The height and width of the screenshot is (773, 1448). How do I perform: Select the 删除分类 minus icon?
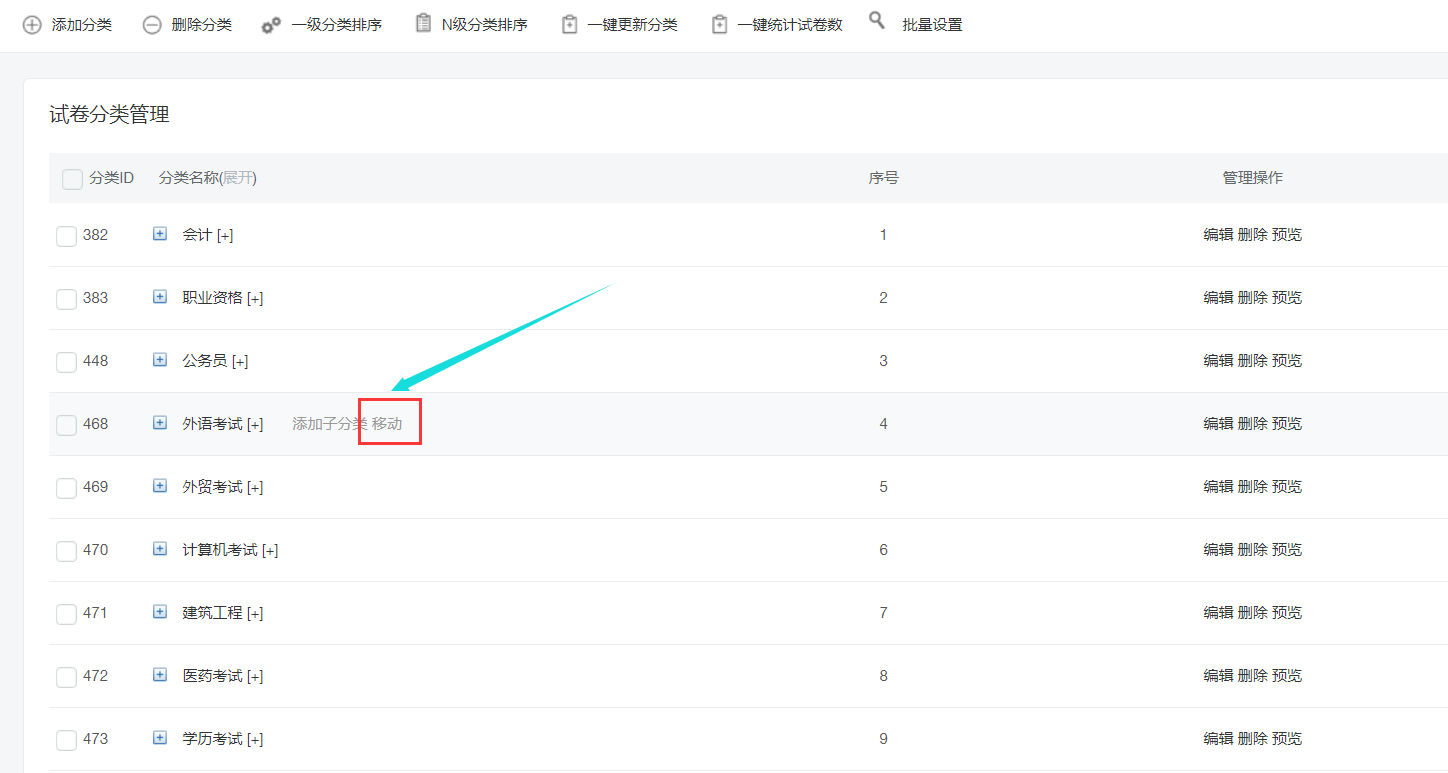coord(151,24)
